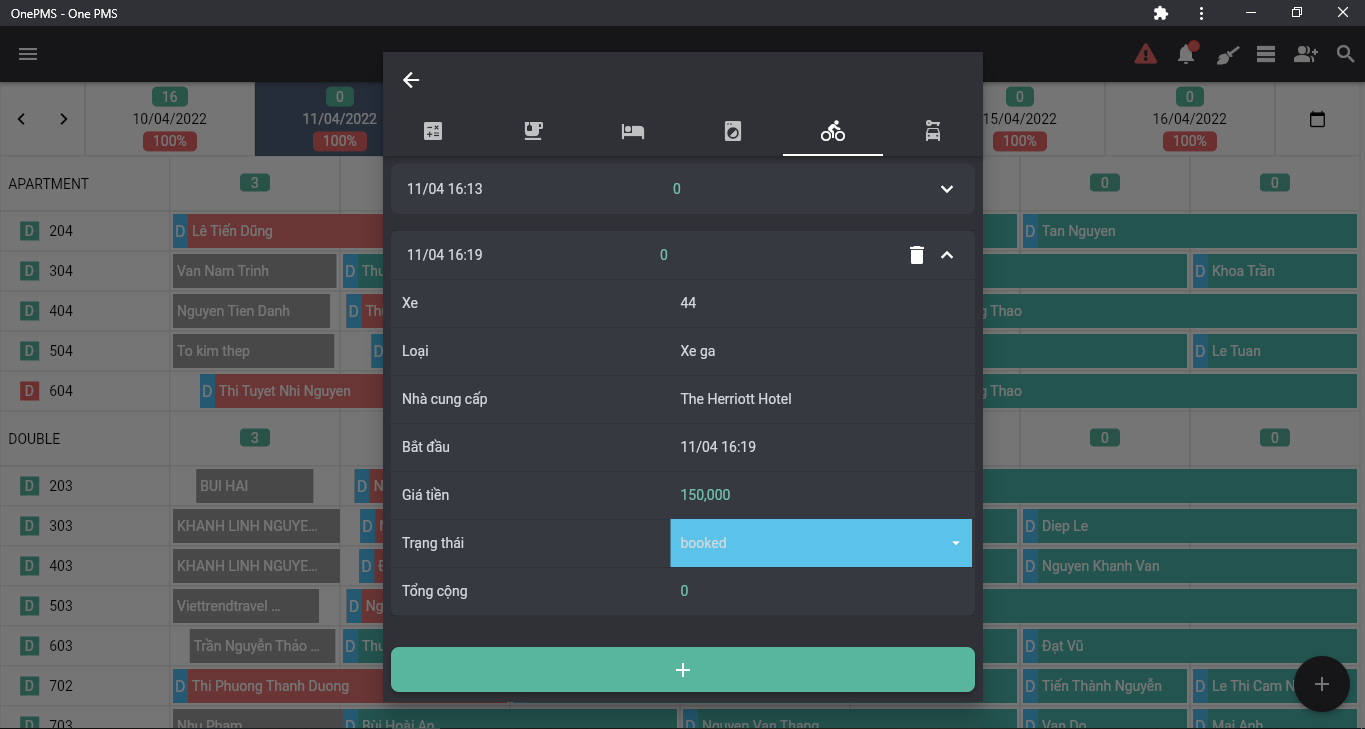The width and height of the screenshot is (1365, 729).
Task: Switch to the calculator summary tab
Action: click(x=433, y=131)
